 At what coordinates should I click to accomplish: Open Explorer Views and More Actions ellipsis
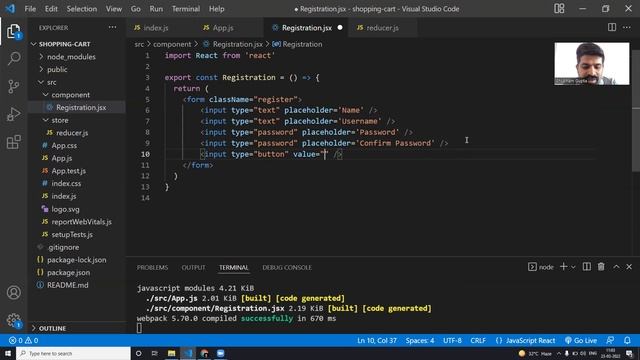coord(112,27)
